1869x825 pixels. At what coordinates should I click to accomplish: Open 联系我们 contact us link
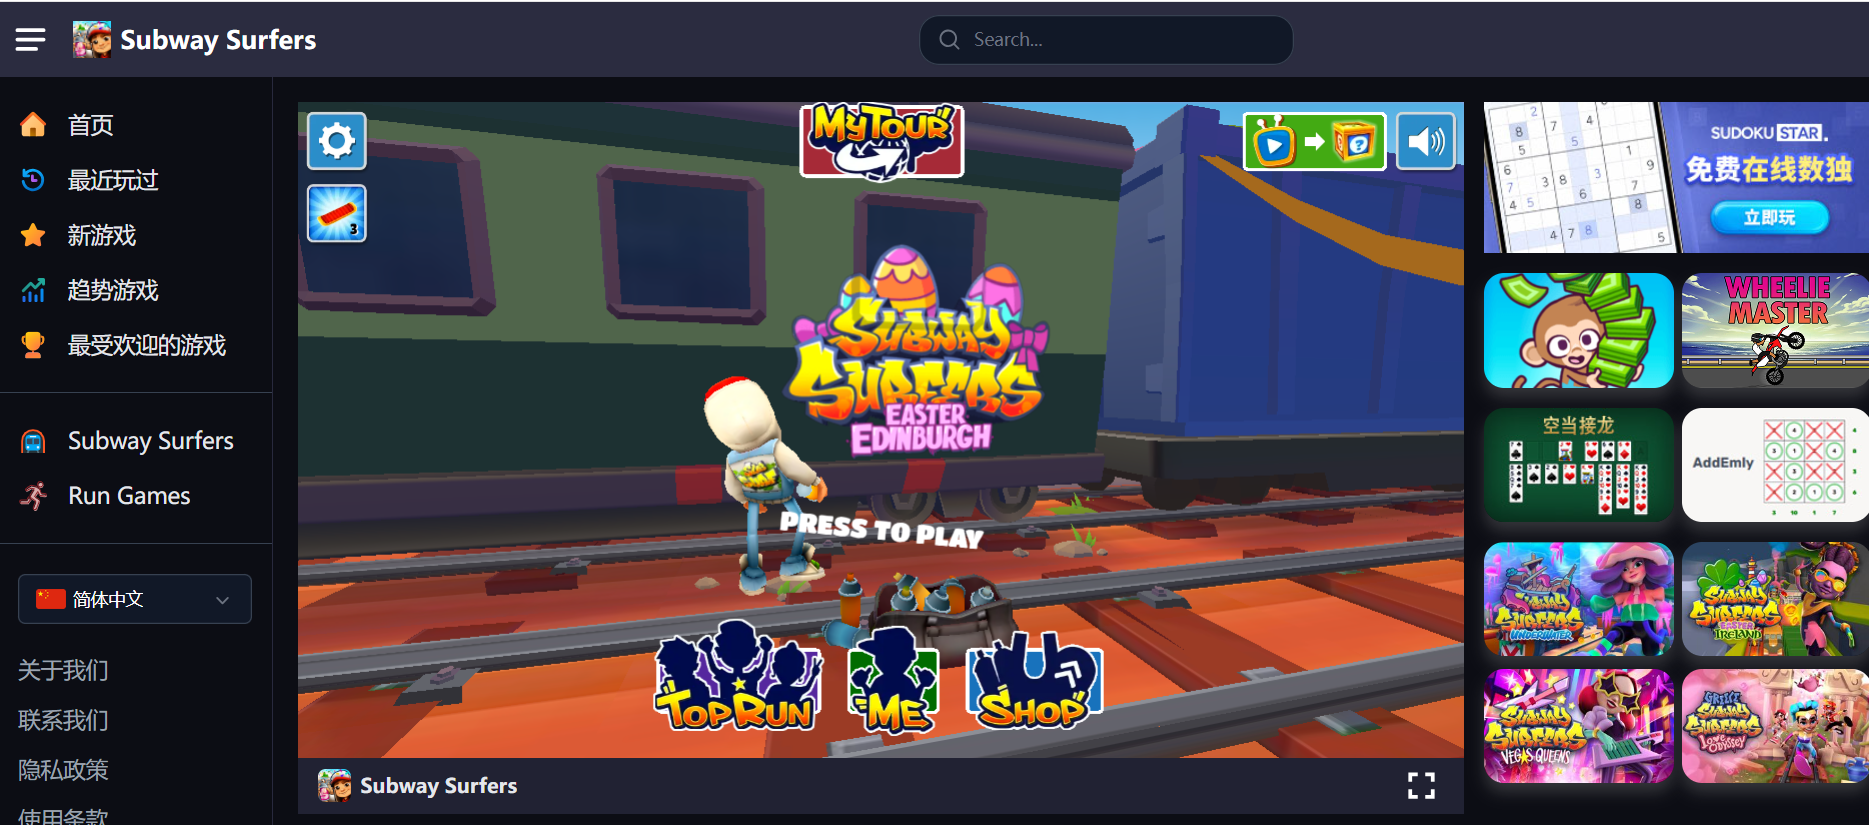(x=63, y=720)
